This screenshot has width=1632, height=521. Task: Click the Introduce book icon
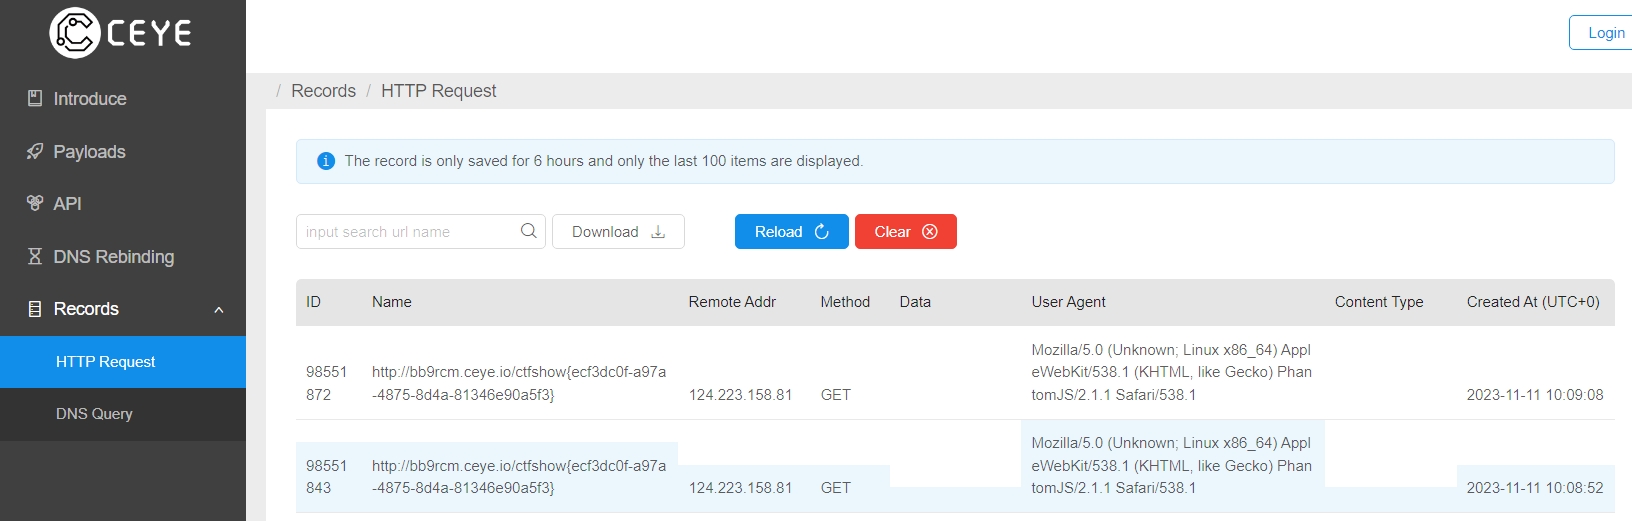[x=35, y=98]
